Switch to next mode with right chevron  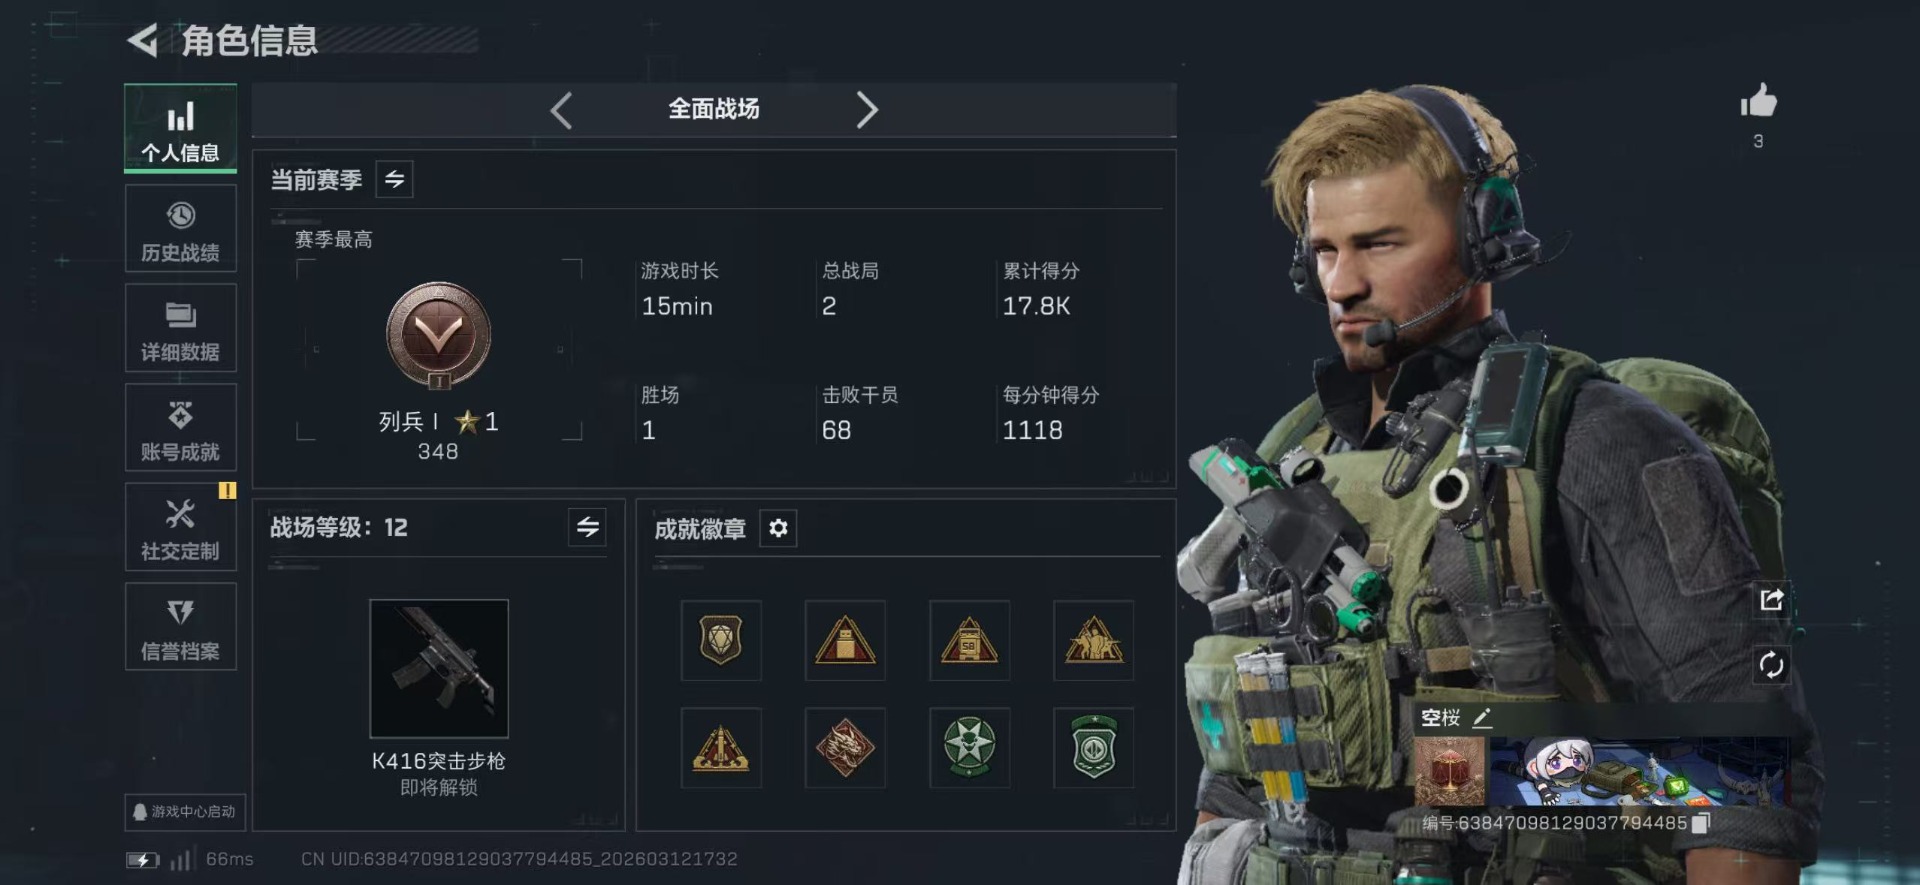point(866,110)
